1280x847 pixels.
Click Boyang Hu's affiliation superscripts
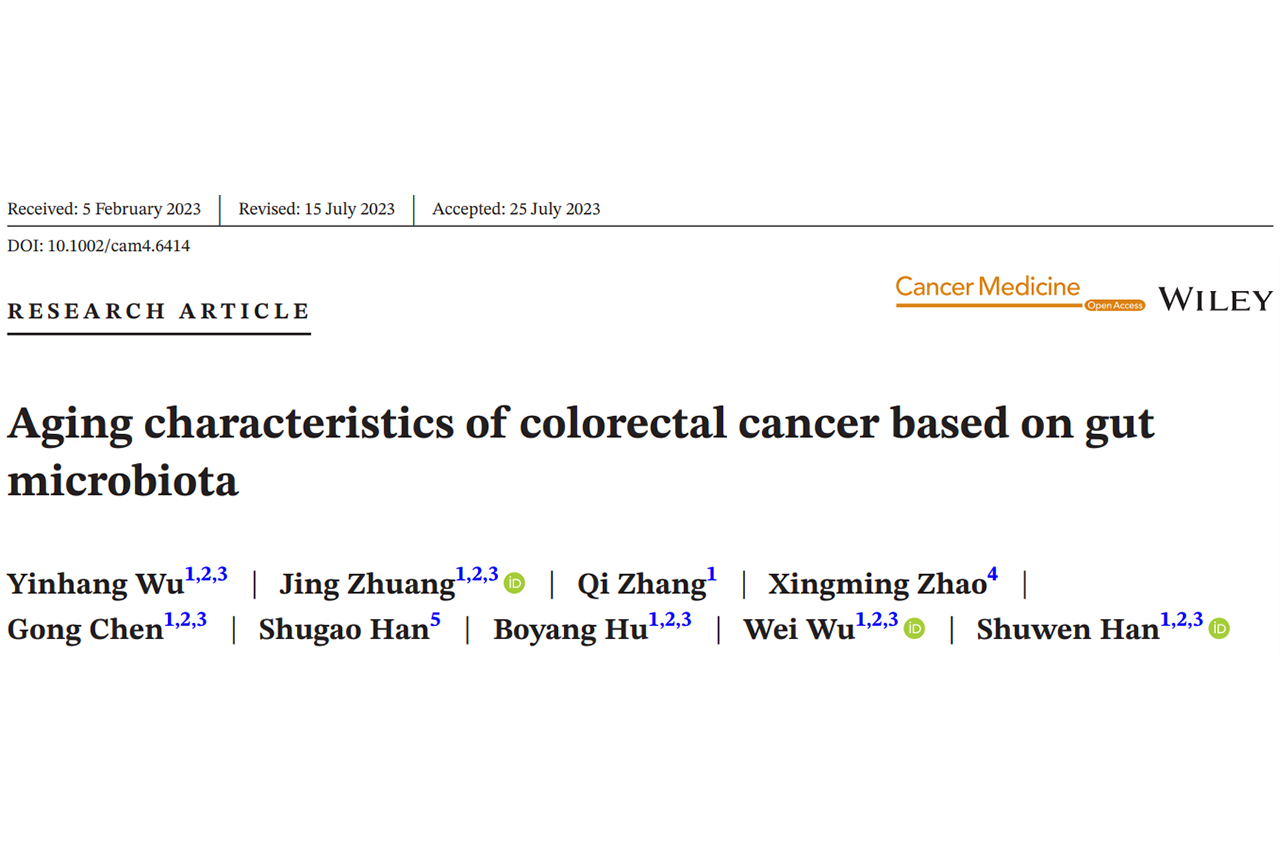pos(670,621)
